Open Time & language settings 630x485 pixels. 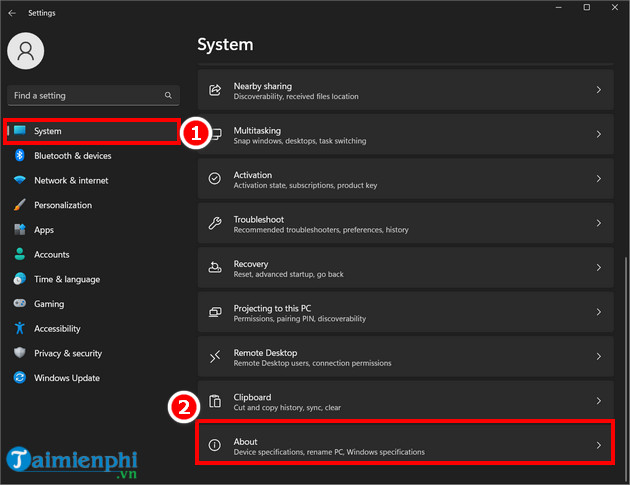coord(92,279)
